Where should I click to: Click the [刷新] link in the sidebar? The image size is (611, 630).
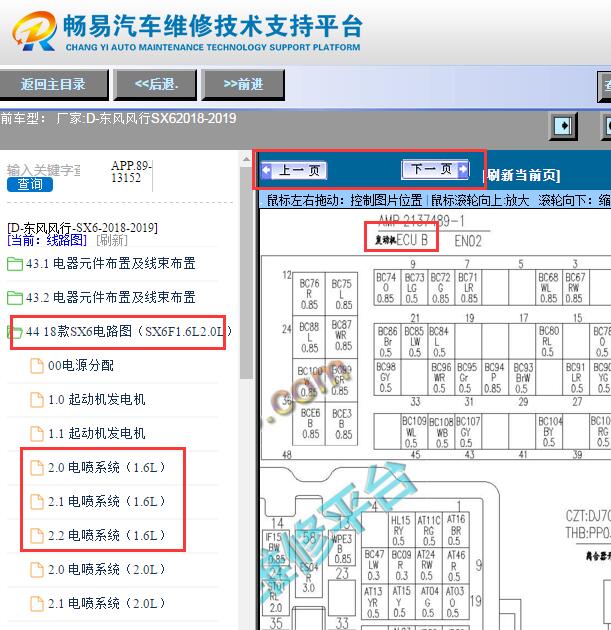(x=112, y=240)
